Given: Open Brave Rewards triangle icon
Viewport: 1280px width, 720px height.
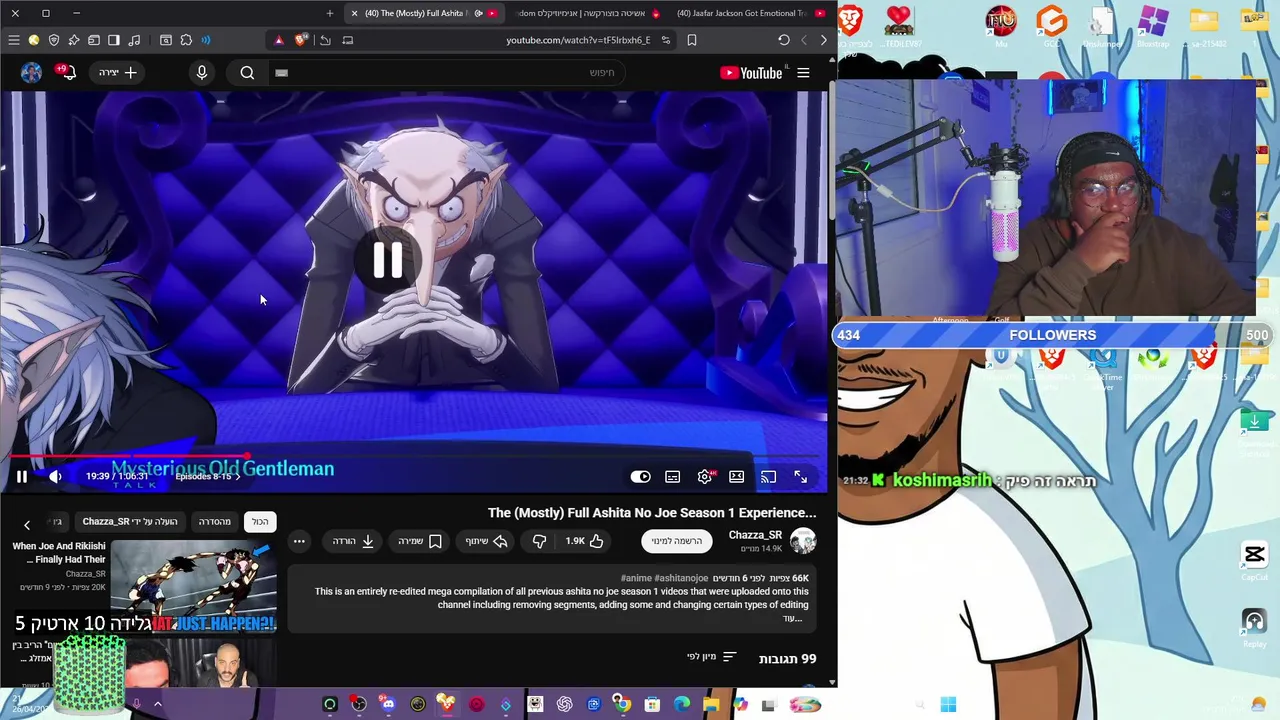Looking at the screenshot, I should 279,40.
